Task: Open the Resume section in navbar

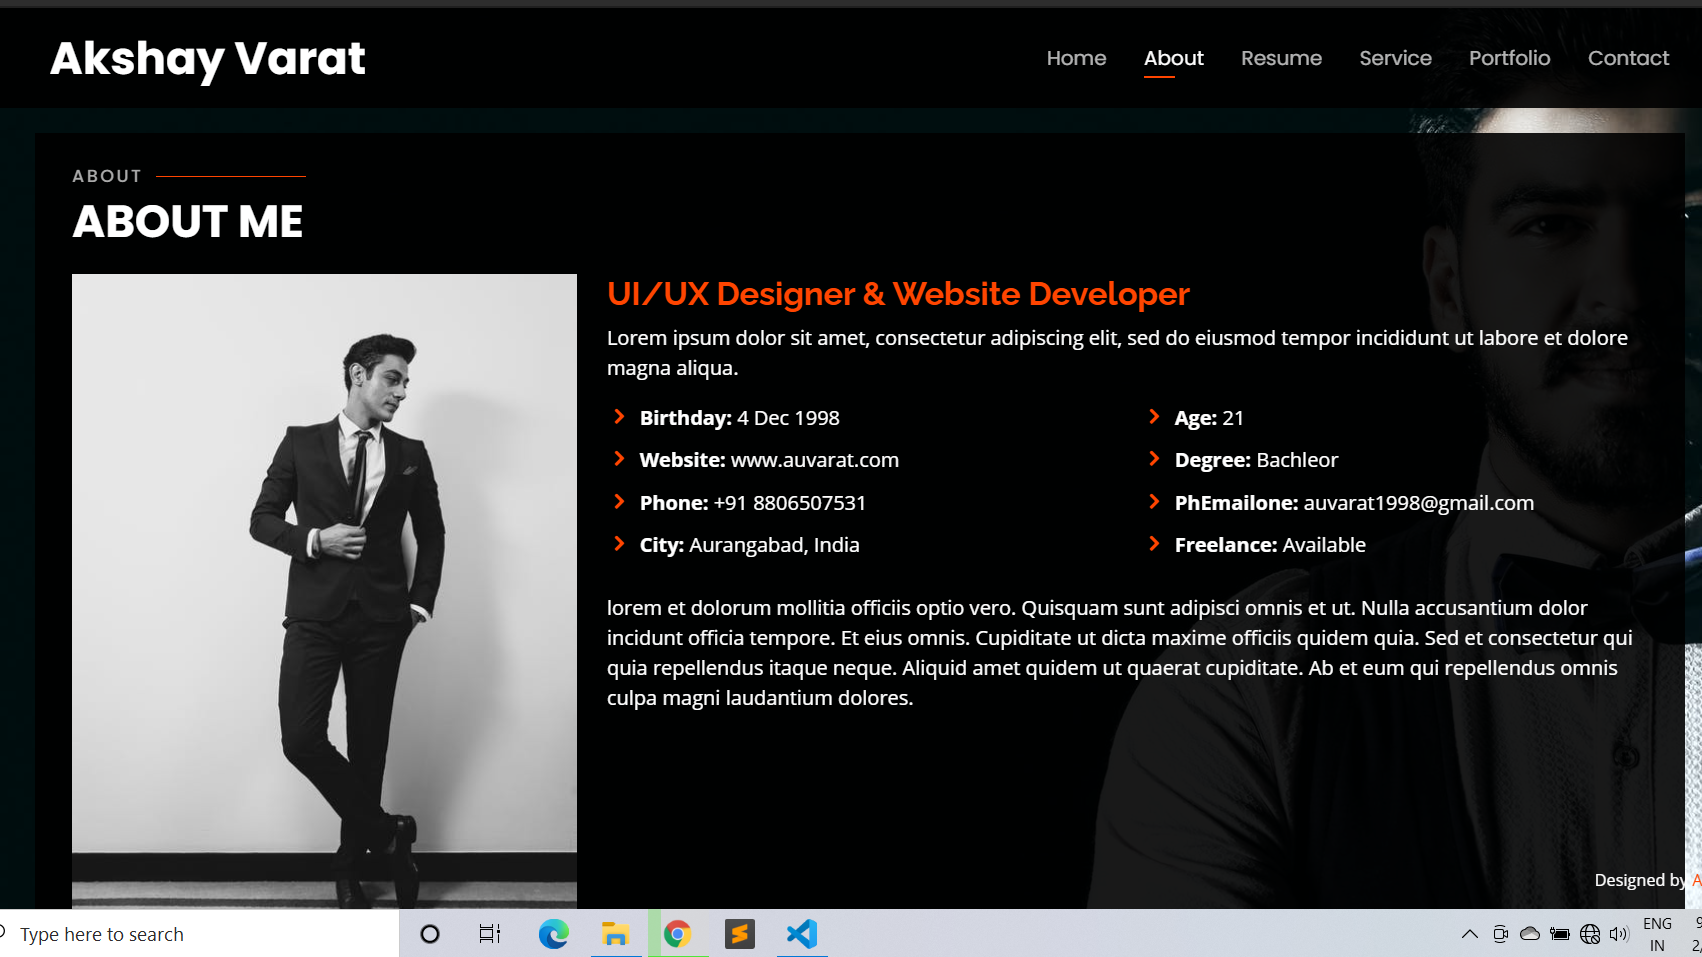Action: (1281, 58)
